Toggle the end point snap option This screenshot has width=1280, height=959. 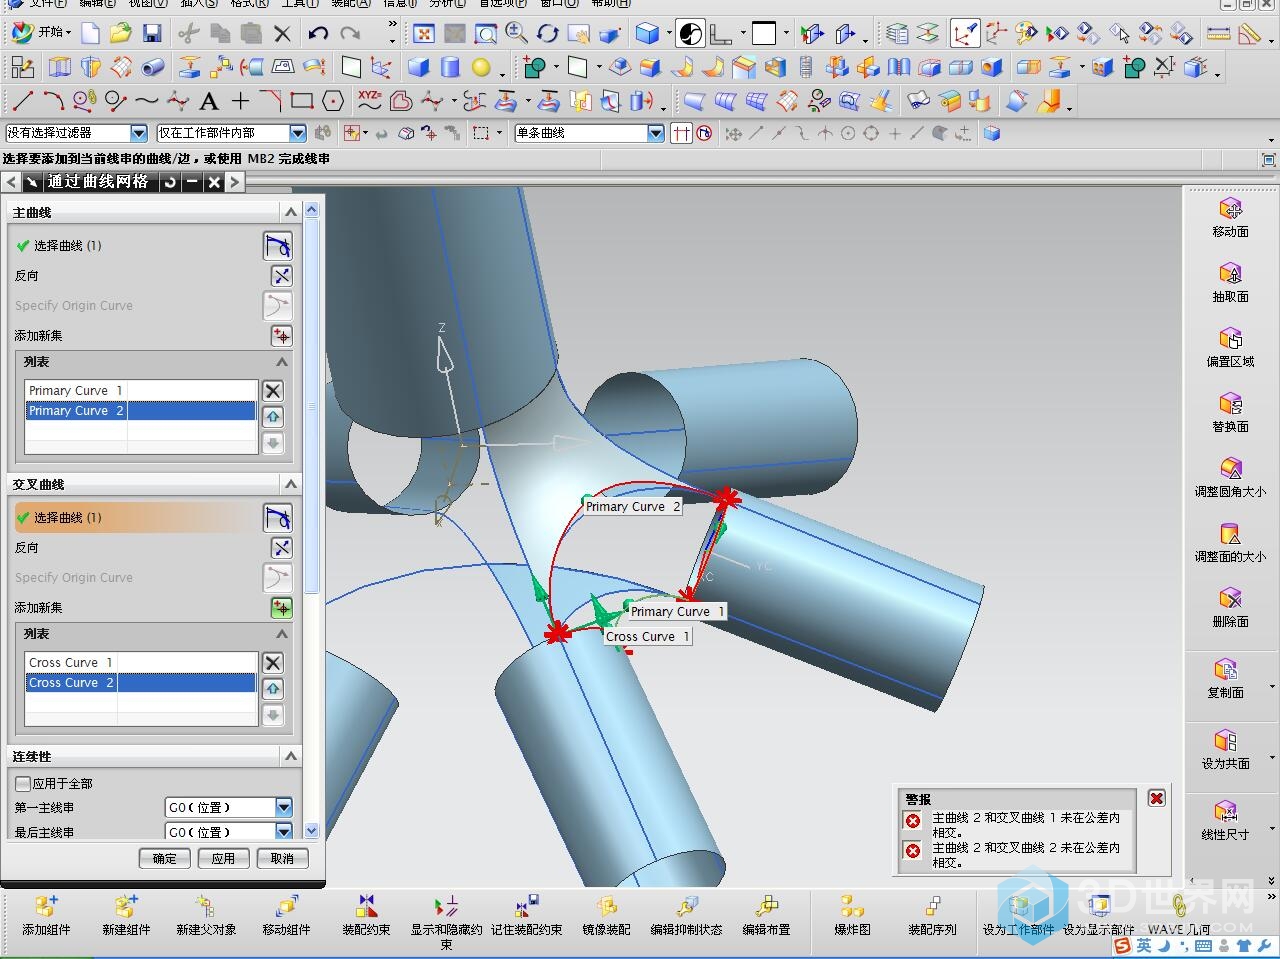click(756, 133)
